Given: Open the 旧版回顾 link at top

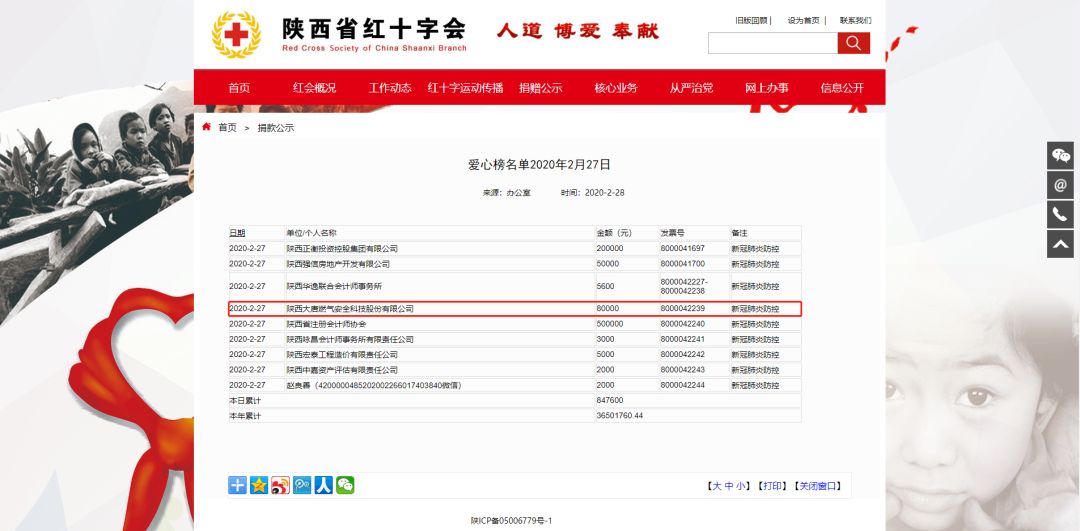Looking at the screenshot, I should click(751, 20).
